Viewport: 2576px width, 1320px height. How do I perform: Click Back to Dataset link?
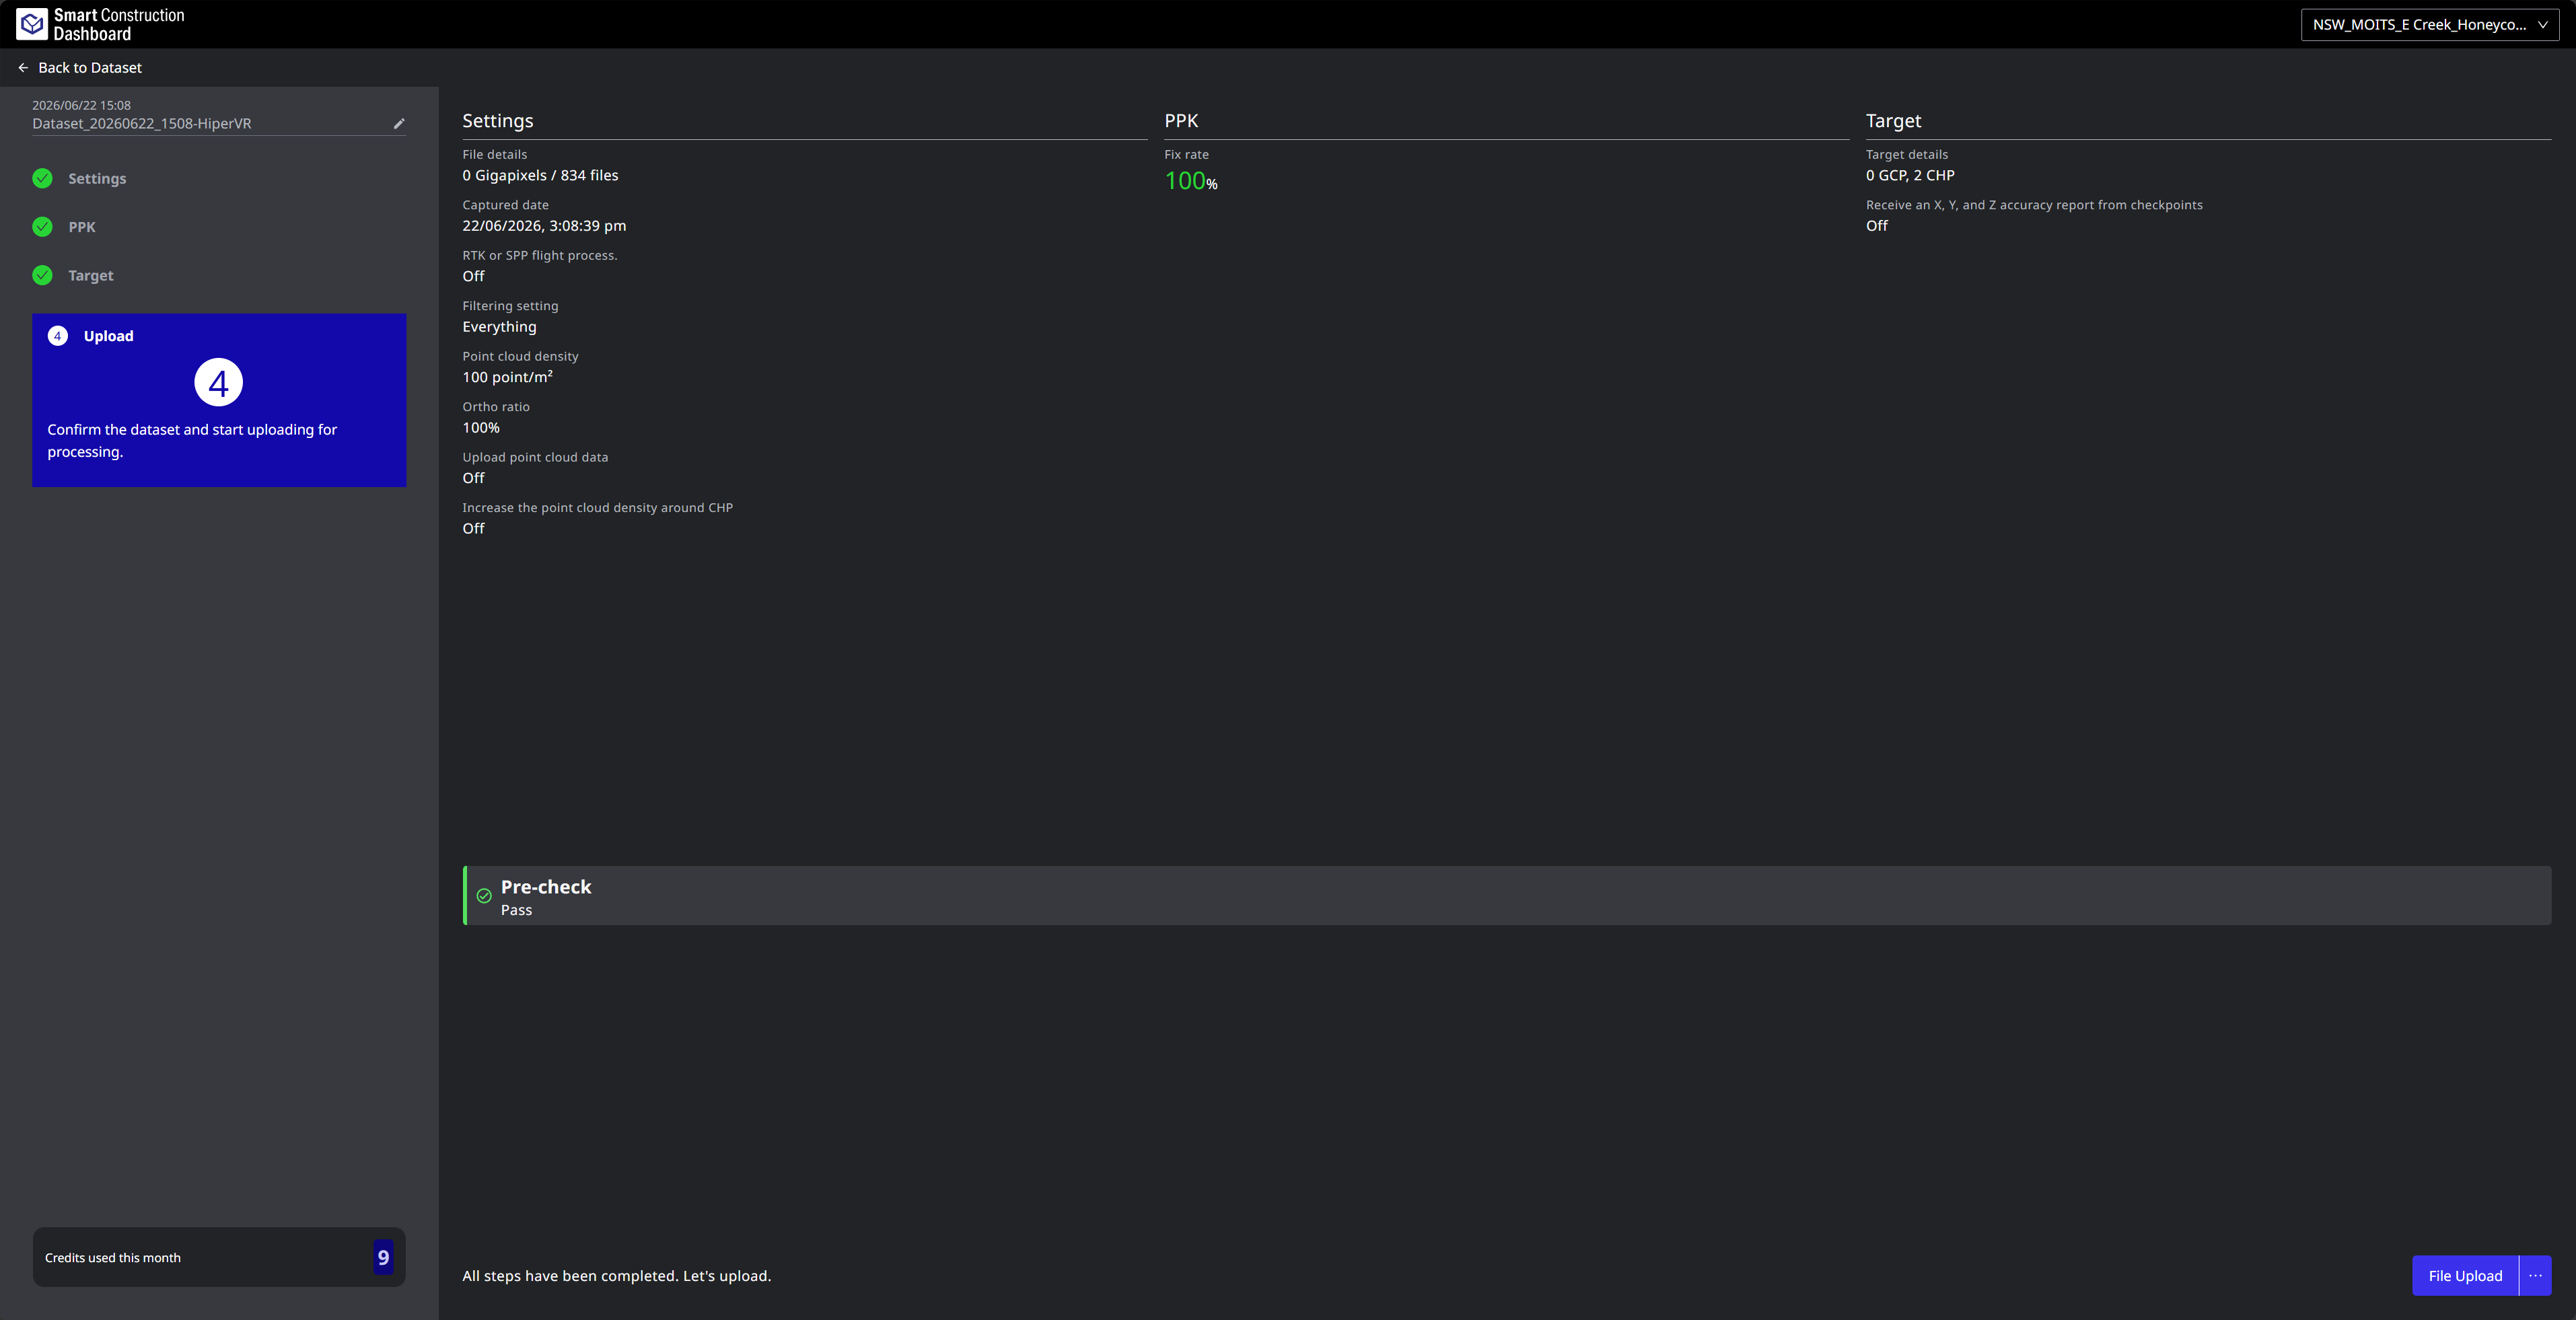pos(90,68)
